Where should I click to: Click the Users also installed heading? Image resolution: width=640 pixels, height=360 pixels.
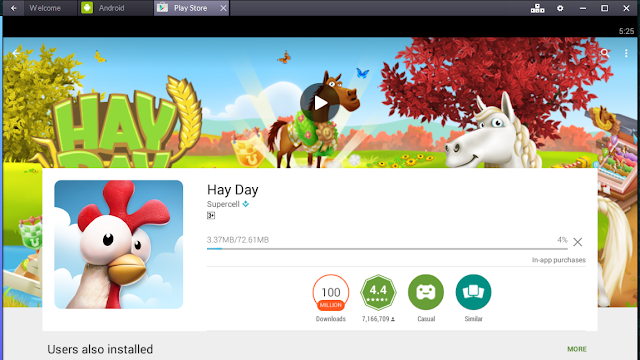coord(100,349)
